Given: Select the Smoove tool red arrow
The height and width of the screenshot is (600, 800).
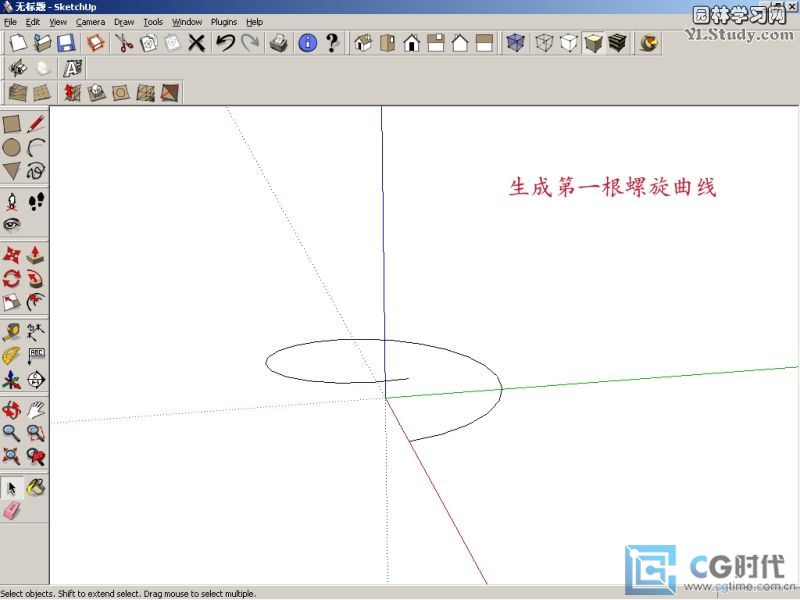Looking at the screenshot, I should point(71,93).
